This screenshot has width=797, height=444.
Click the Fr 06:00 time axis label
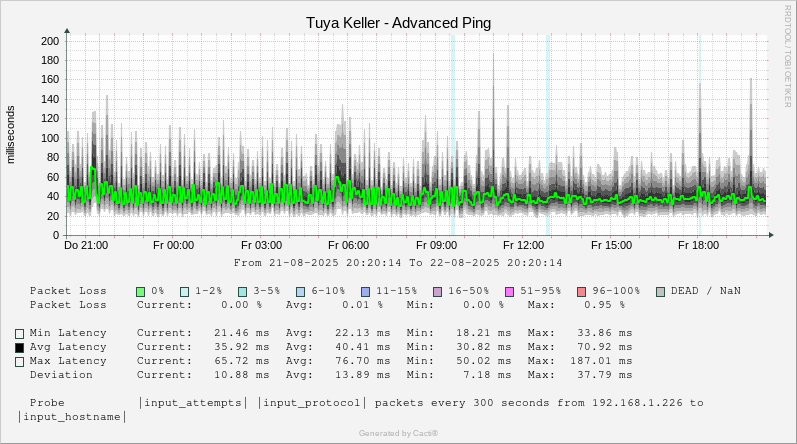[349, 245]
